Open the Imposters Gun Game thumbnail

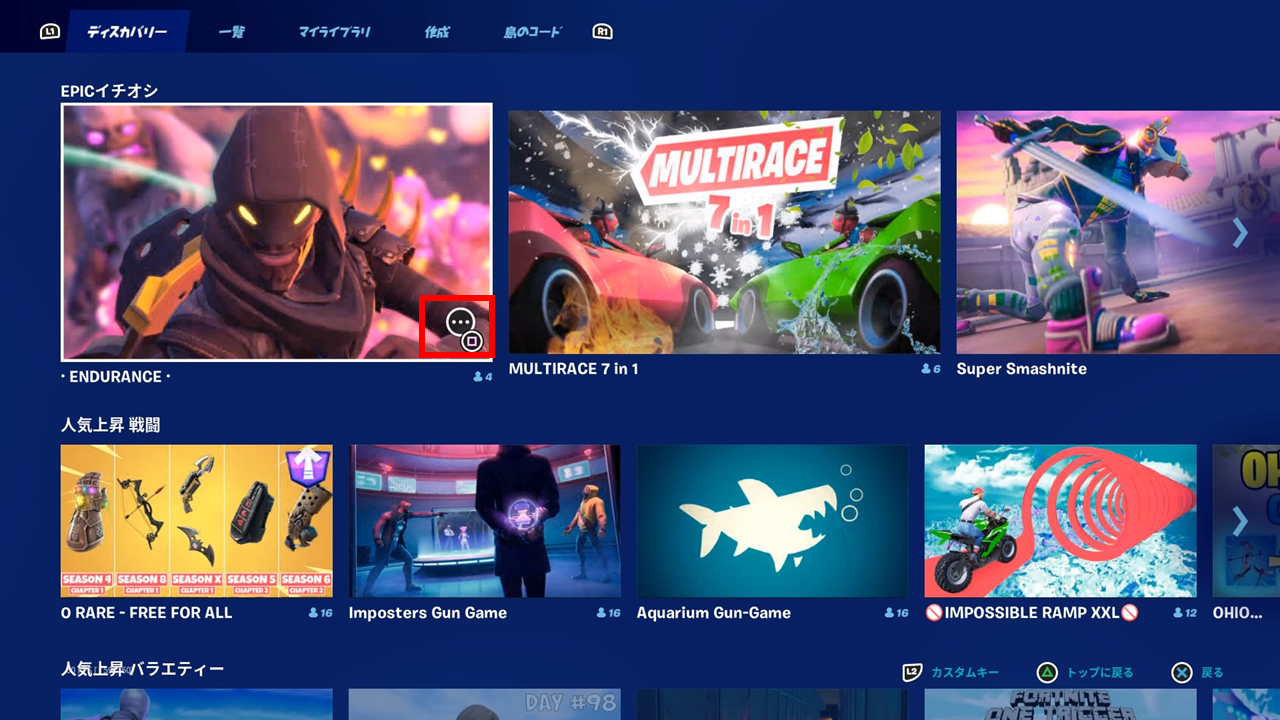point(485,521)
